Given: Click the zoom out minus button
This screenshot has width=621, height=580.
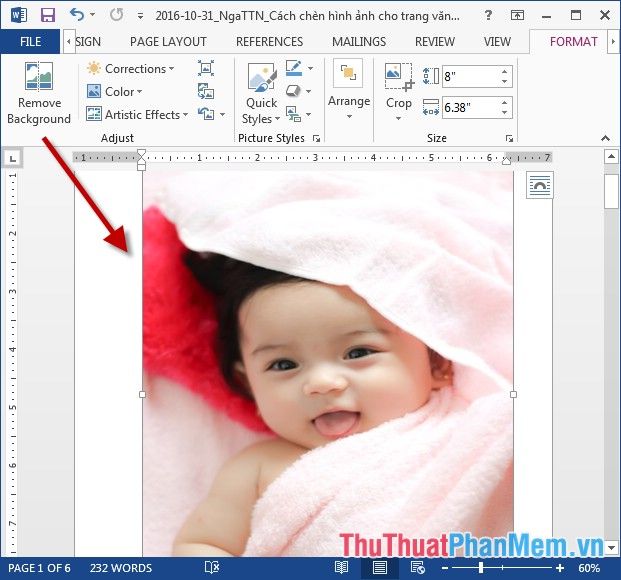Looking at the screenshot, I should click(444, 568).
